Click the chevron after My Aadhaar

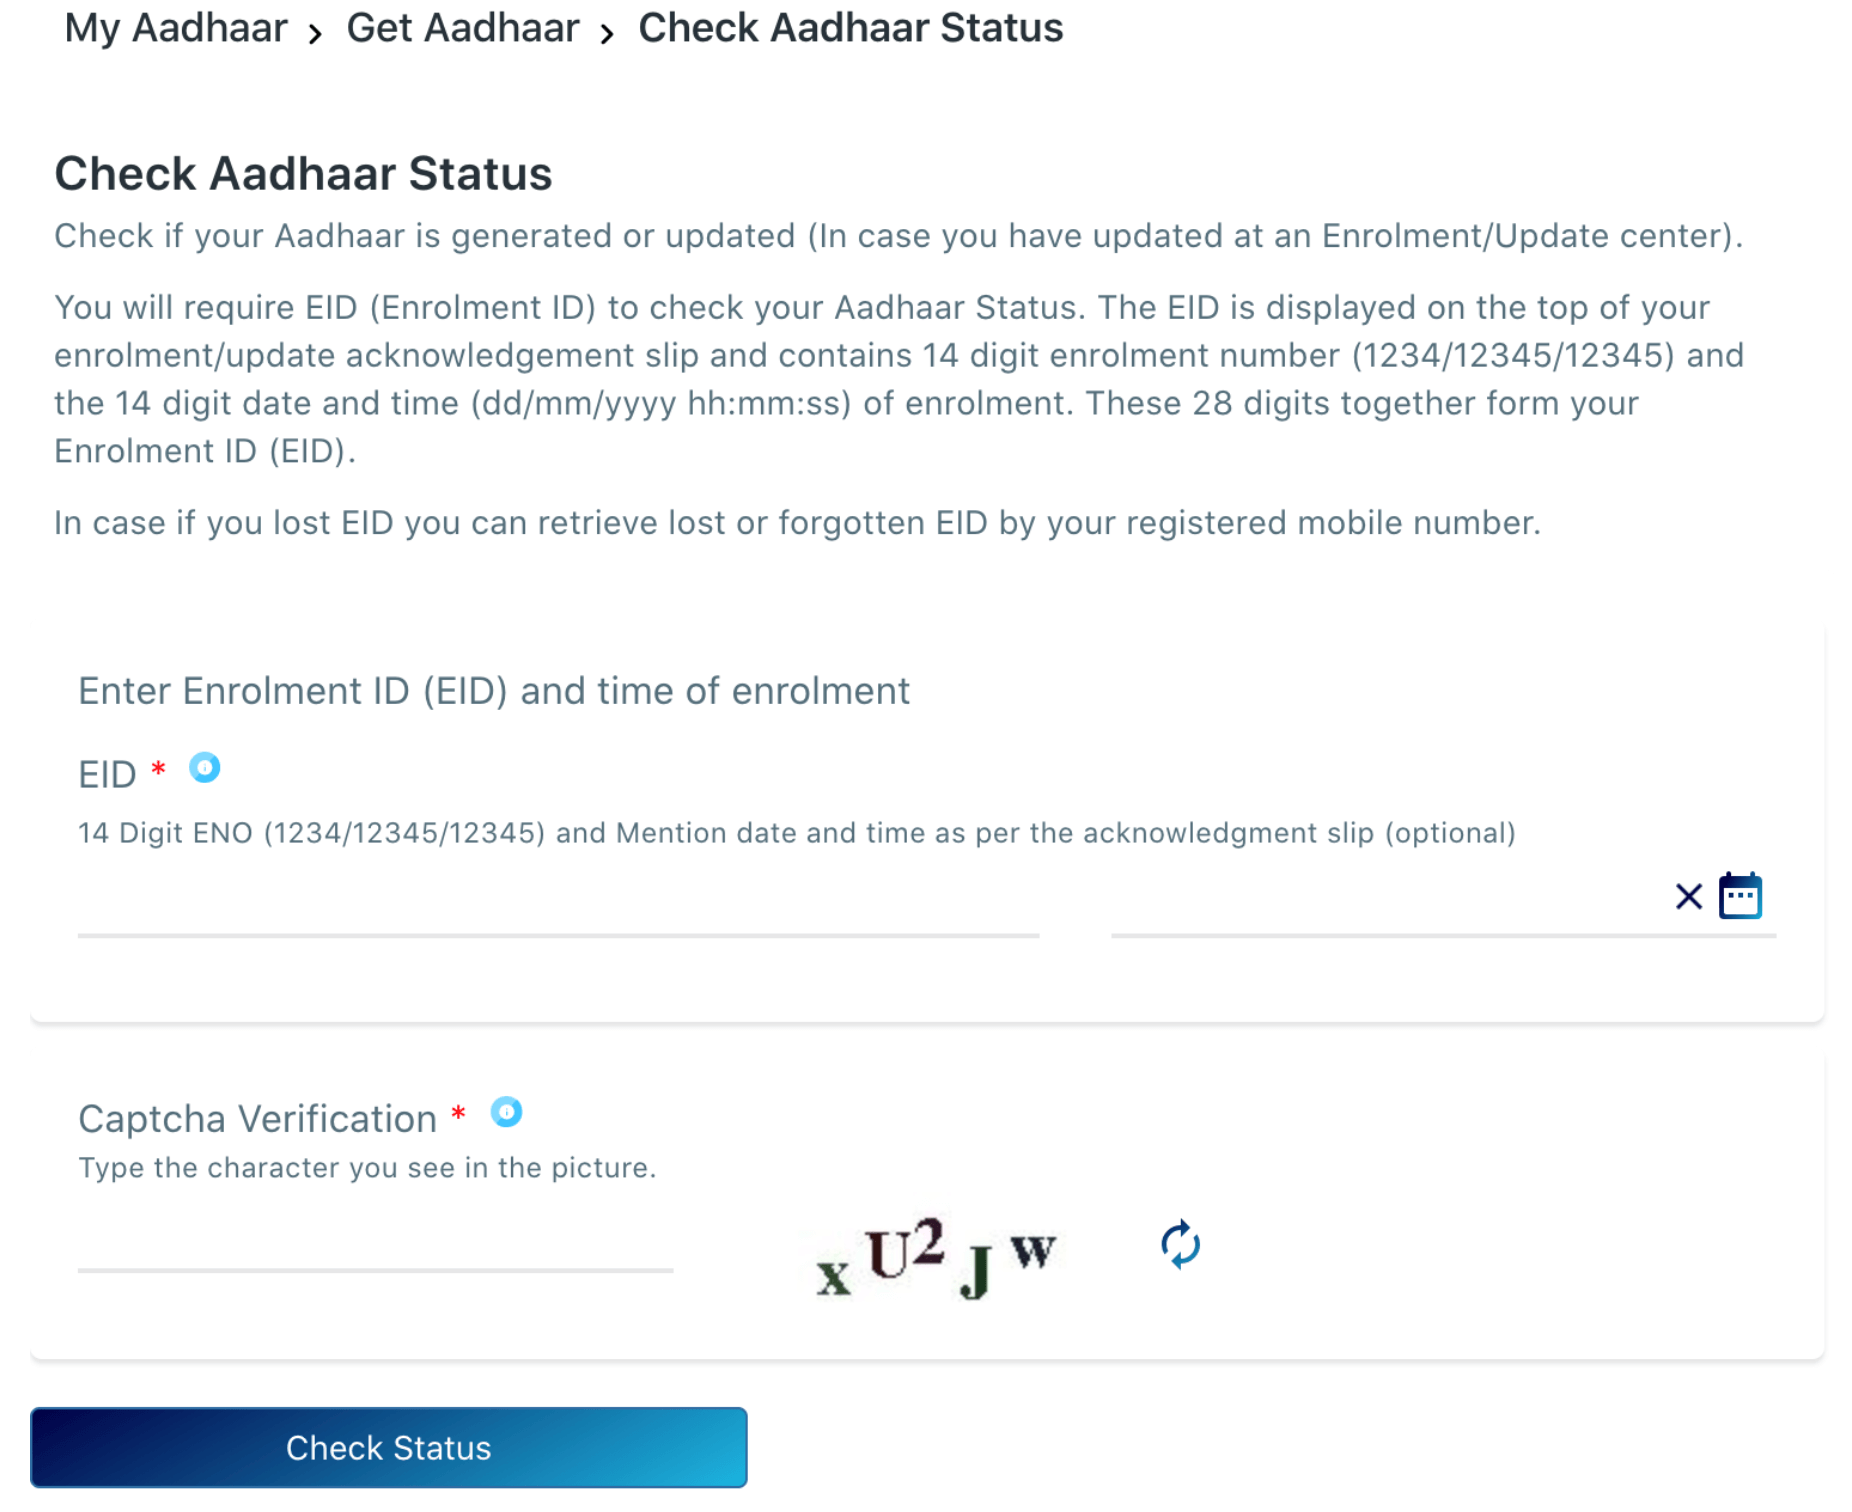pos(317,33)
